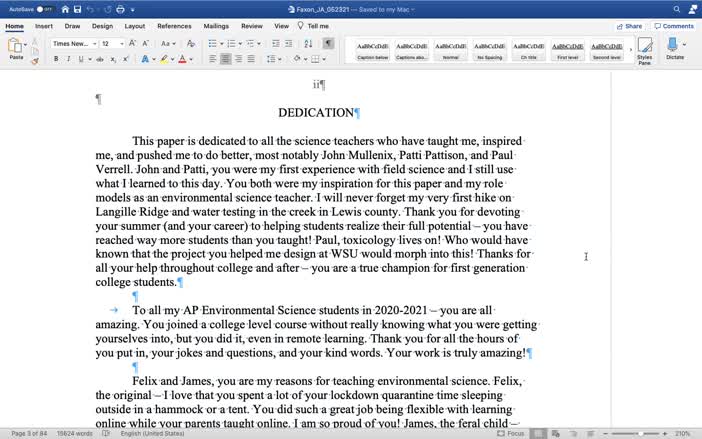Apply the No Spacing style
The width and height of the screenshot is (702, 439).
click(x=489, y=51)
